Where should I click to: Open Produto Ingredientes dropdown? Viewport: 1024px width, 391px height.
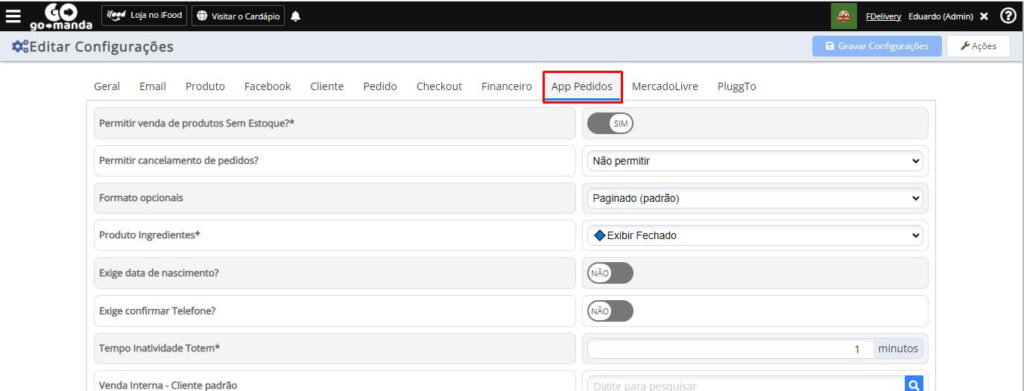(x=755, y=236)
